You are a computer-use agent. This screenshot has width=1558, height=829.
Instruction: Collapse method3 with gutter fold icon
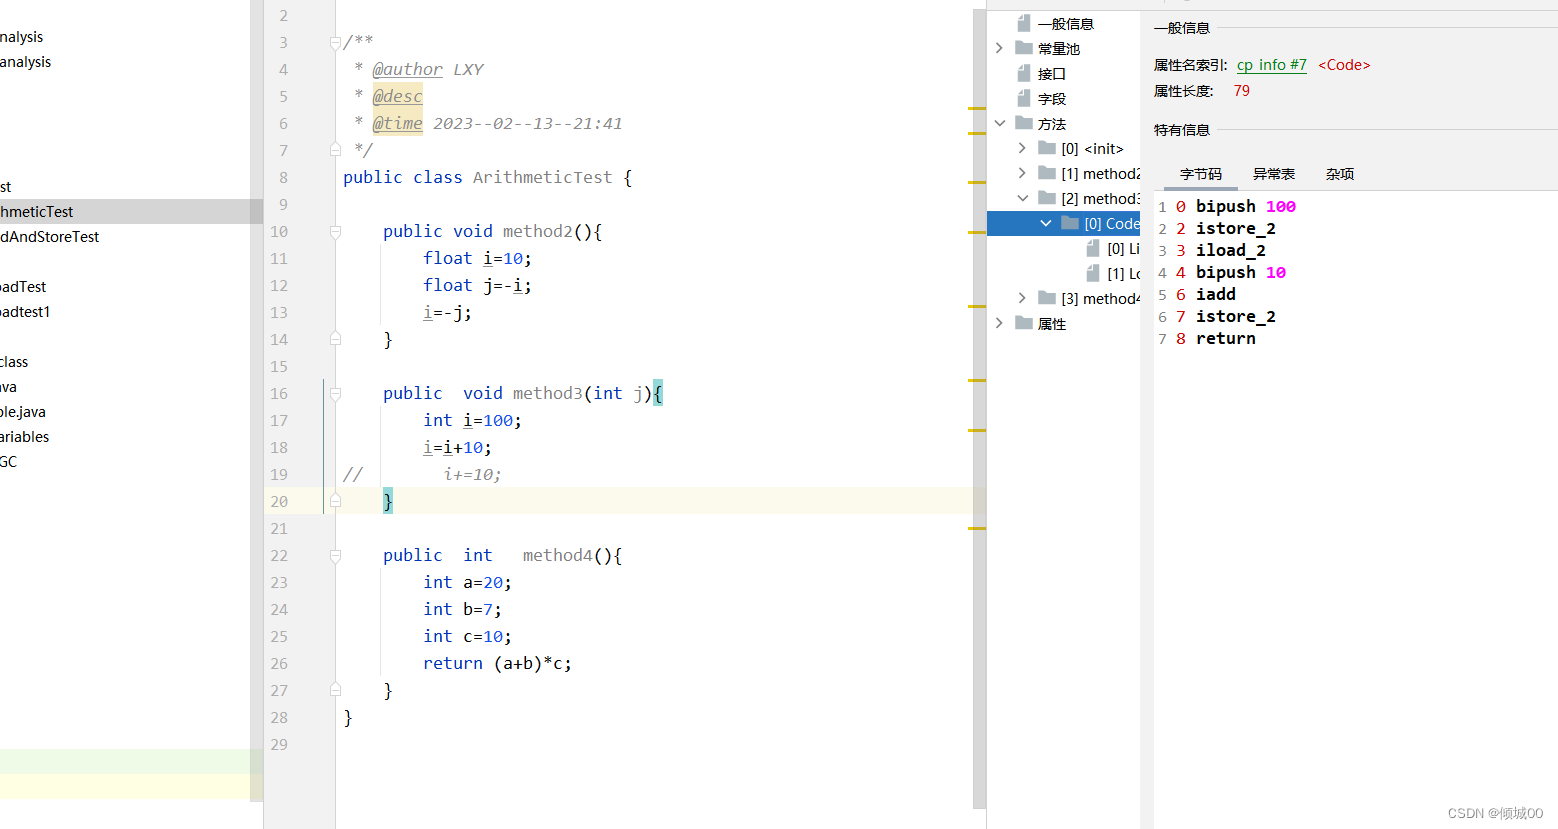(335, 394)
